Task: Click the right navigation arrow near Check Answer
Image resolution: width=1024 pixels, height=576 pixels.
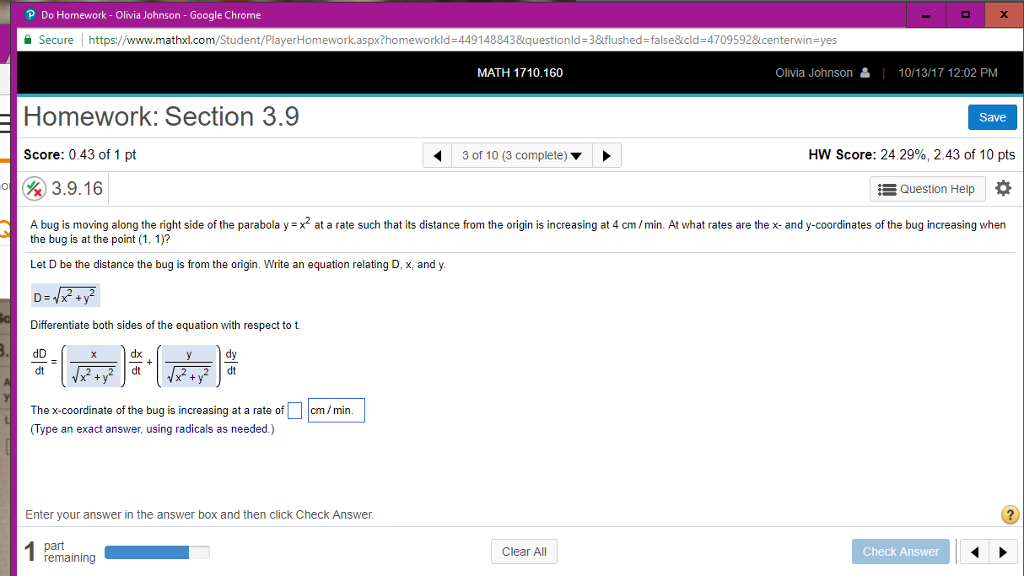Action: [x=1003, y=551]
